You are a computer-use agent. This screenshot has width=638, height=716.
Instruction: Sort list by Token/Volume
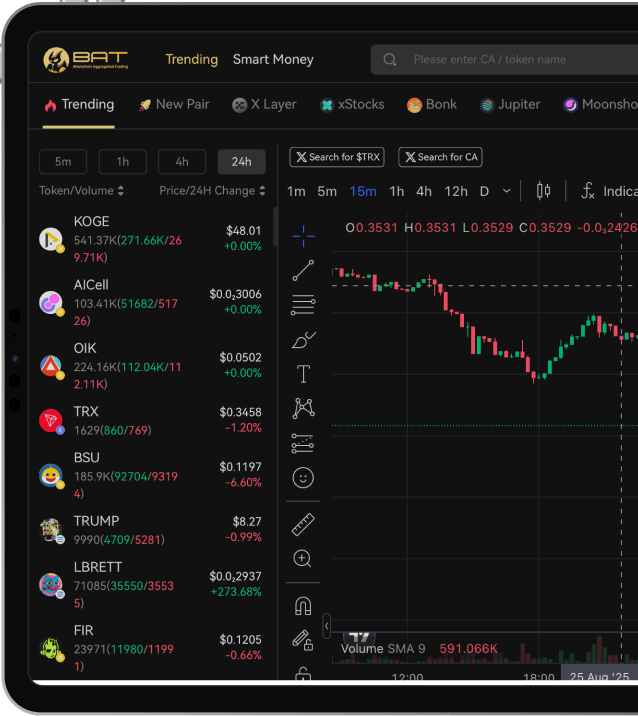[x=81, y=190]
